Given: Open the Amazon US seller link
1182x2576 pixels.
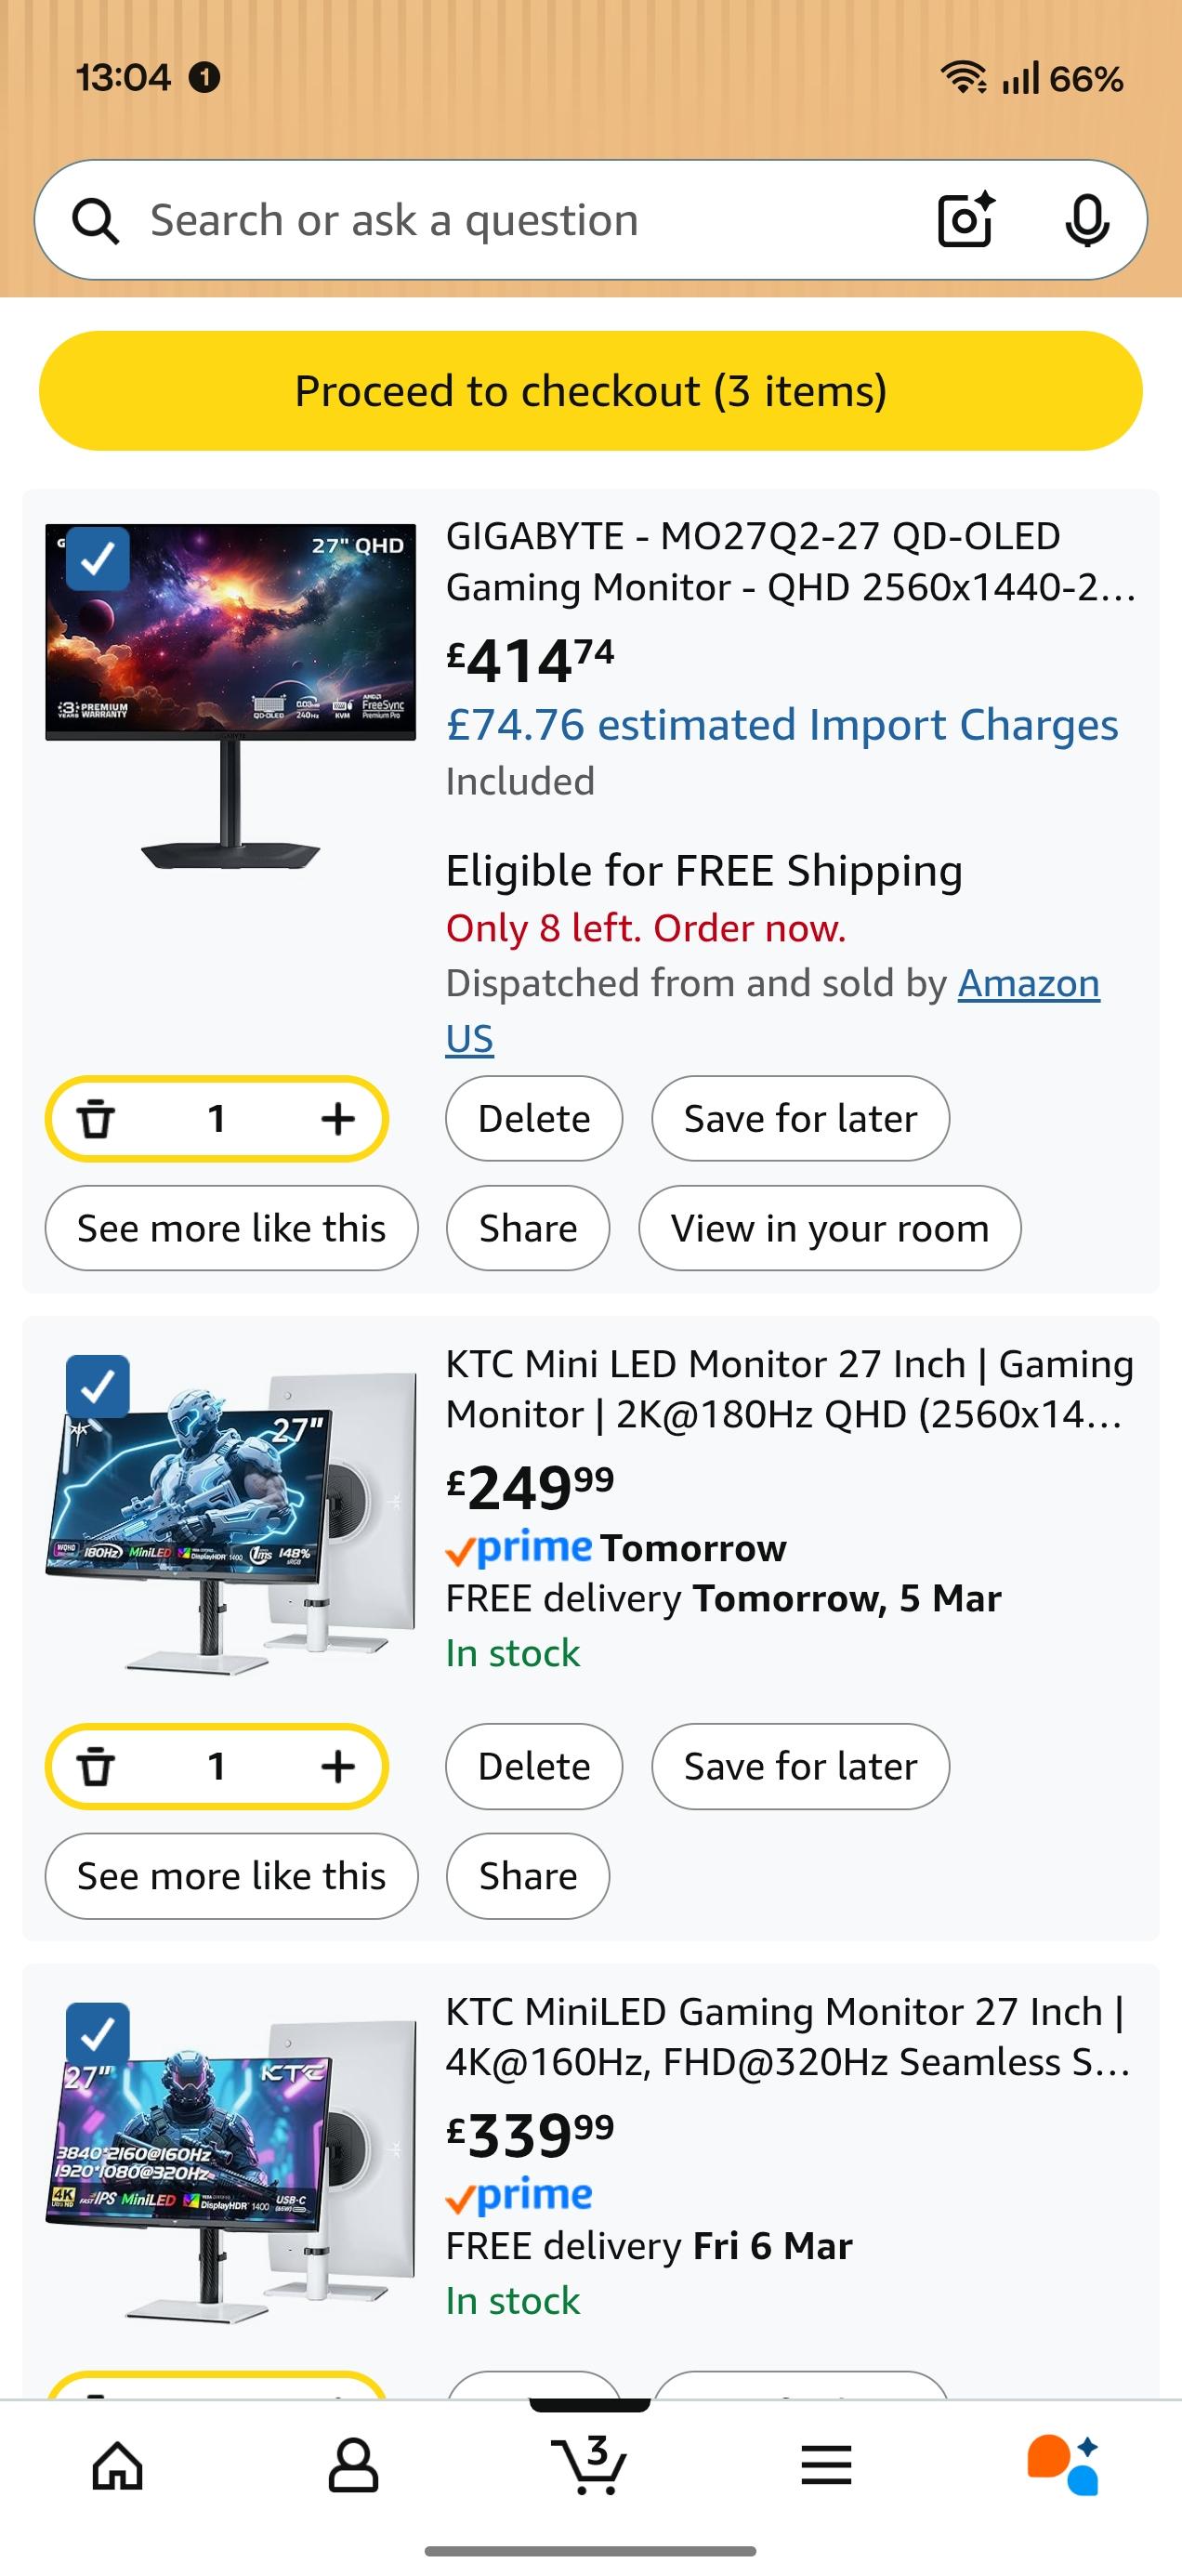Looking at the screenshot, I should pos(1028,984).
